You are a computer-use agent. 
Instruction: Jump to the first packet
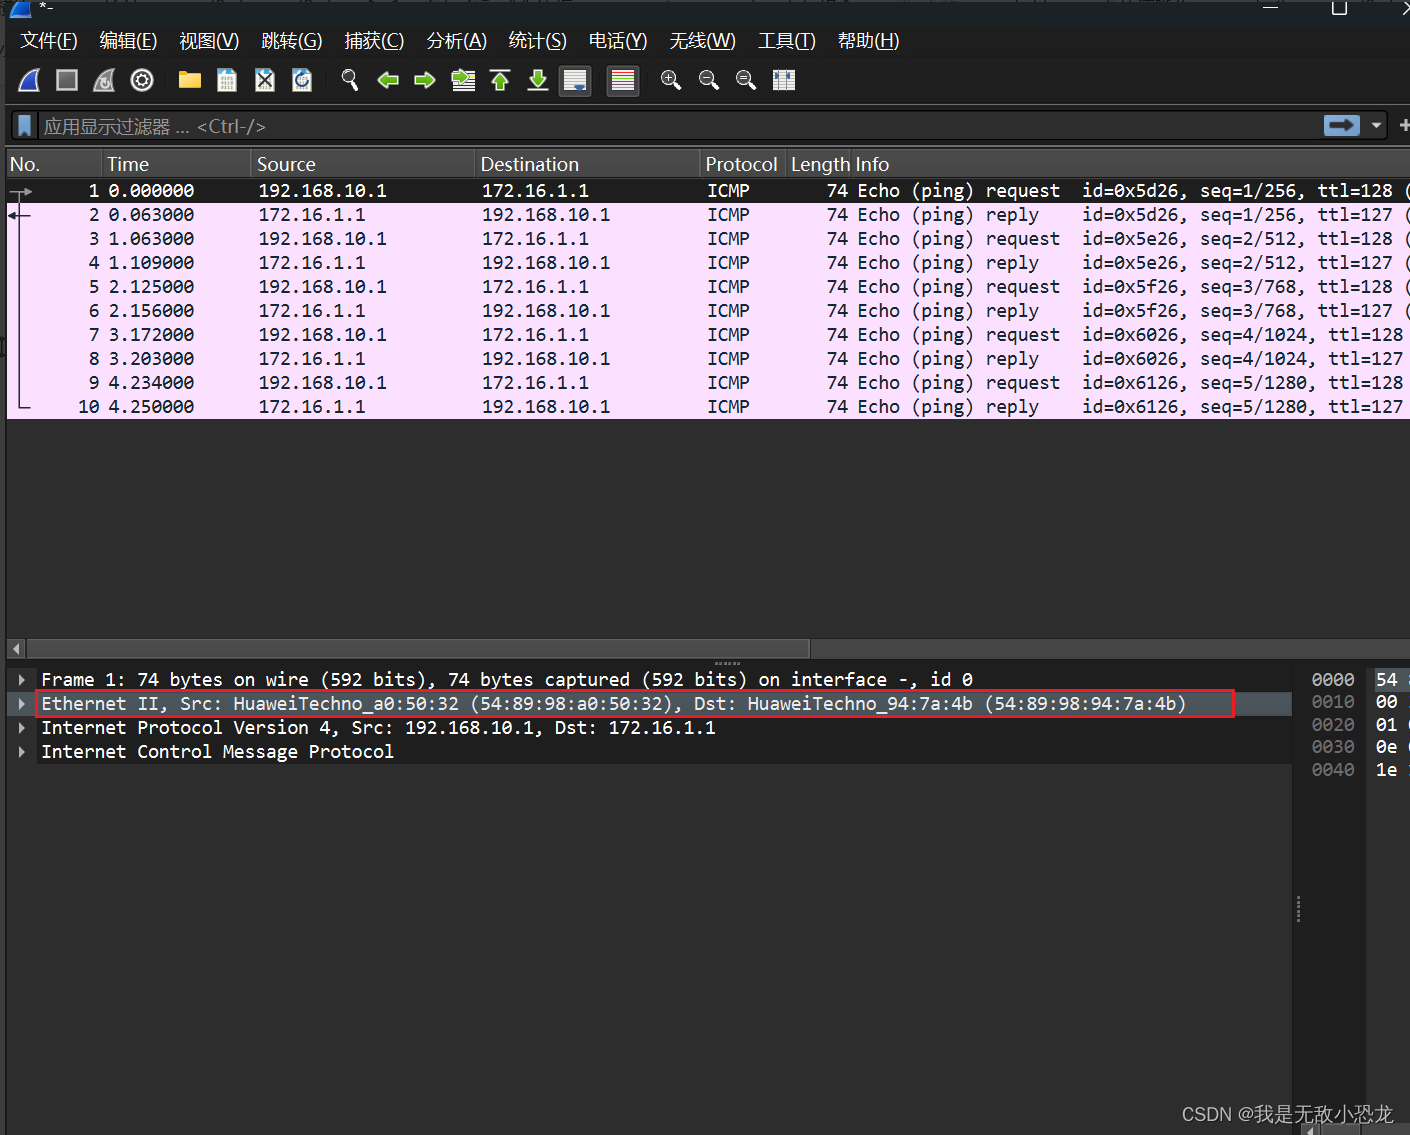500,80
